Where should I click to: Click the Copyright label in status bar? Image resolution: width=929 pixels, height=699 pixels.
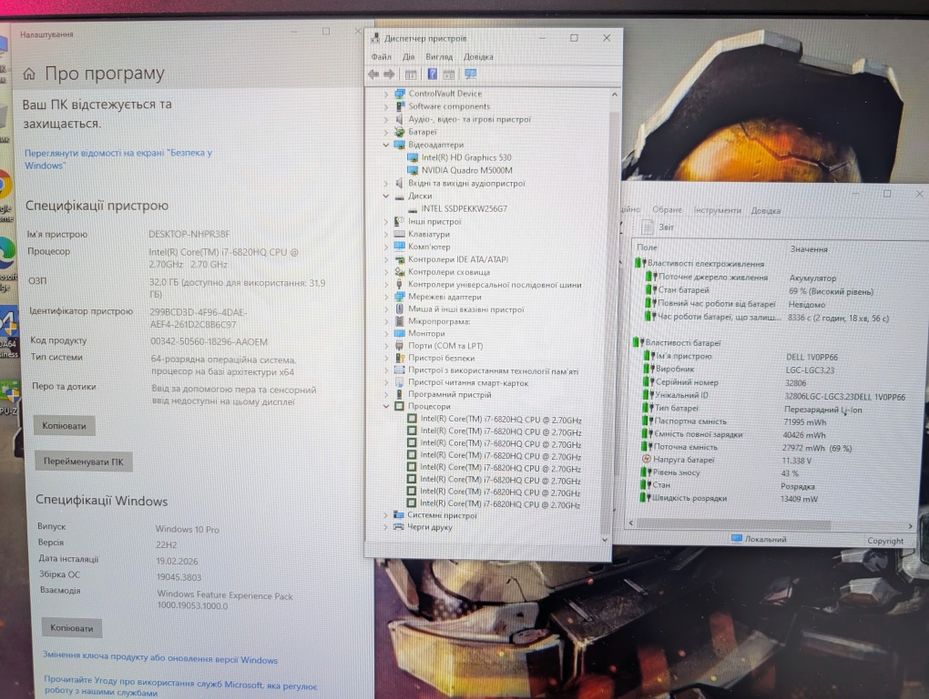tap(885, 541)
